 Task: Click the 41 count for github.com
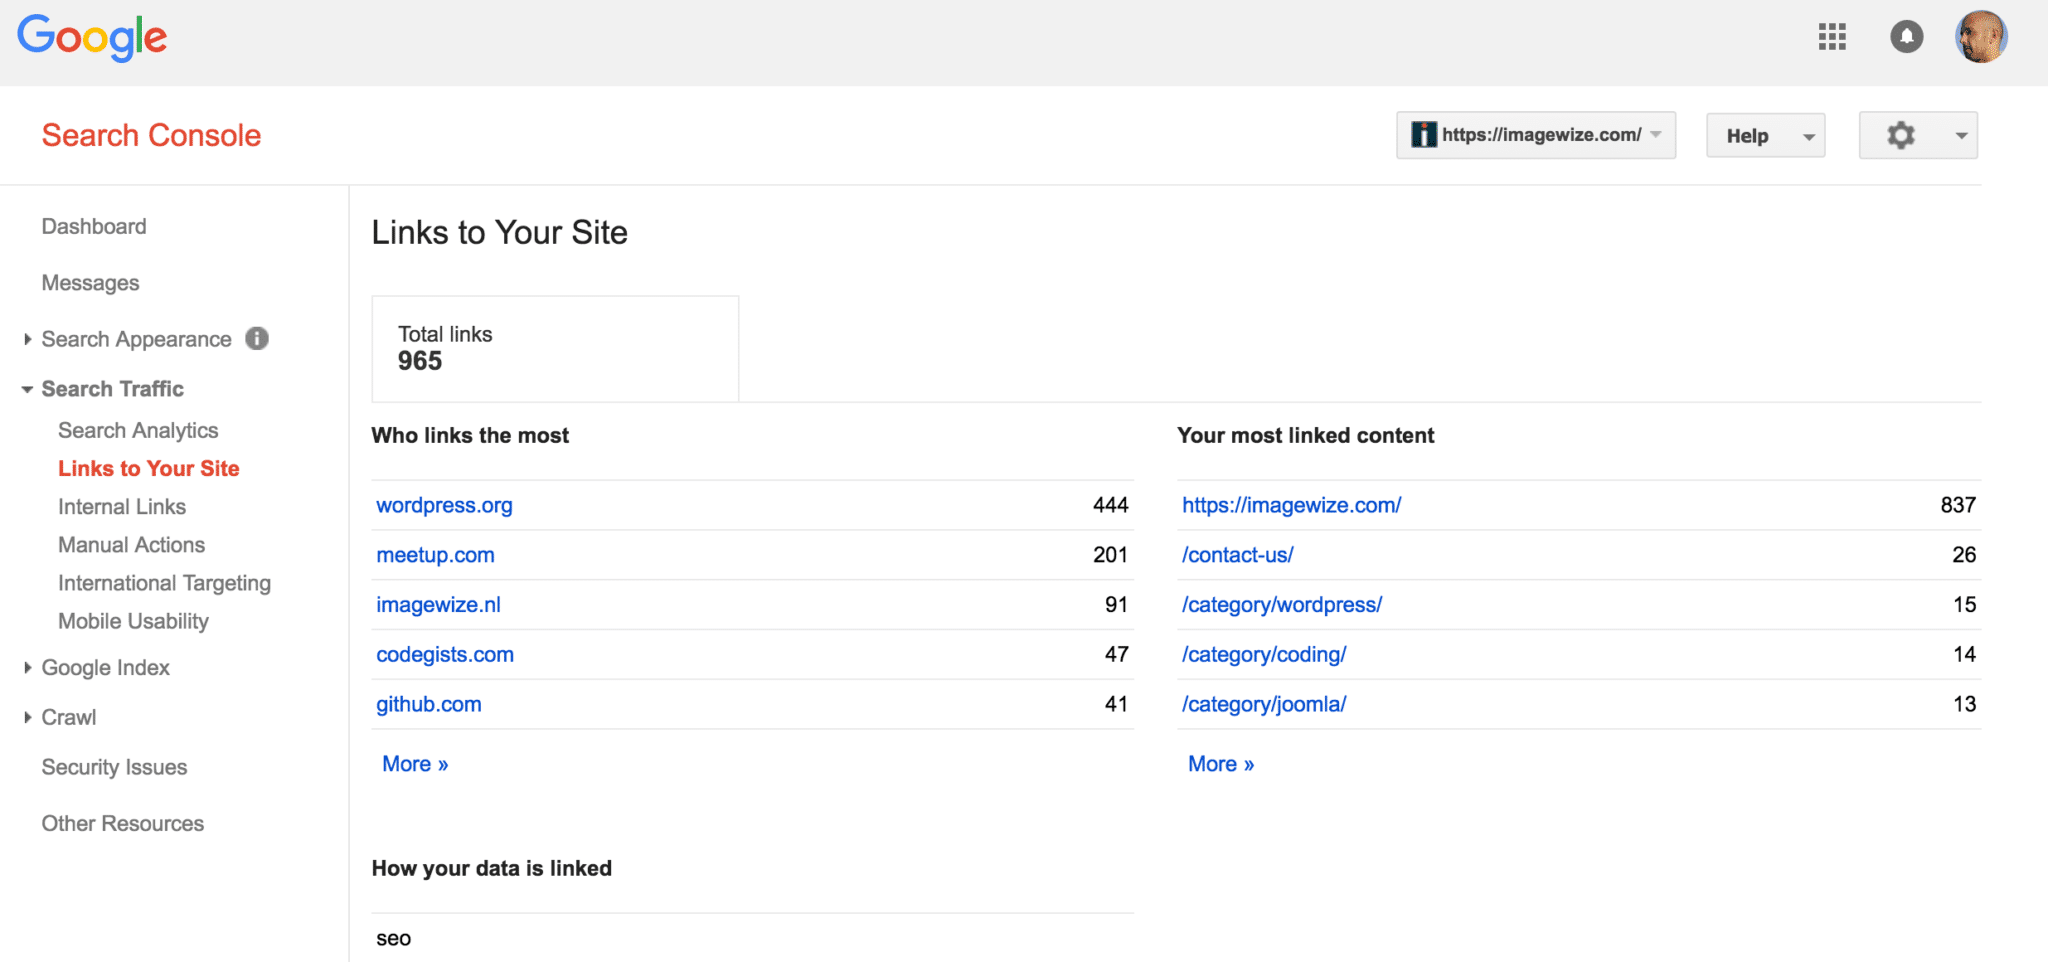1116,704
